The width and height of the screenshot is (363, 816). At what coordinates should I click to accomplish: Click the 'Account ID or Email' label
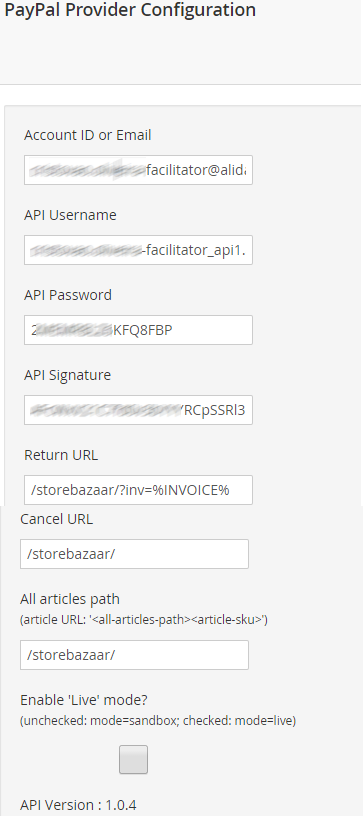pos(87,135)
